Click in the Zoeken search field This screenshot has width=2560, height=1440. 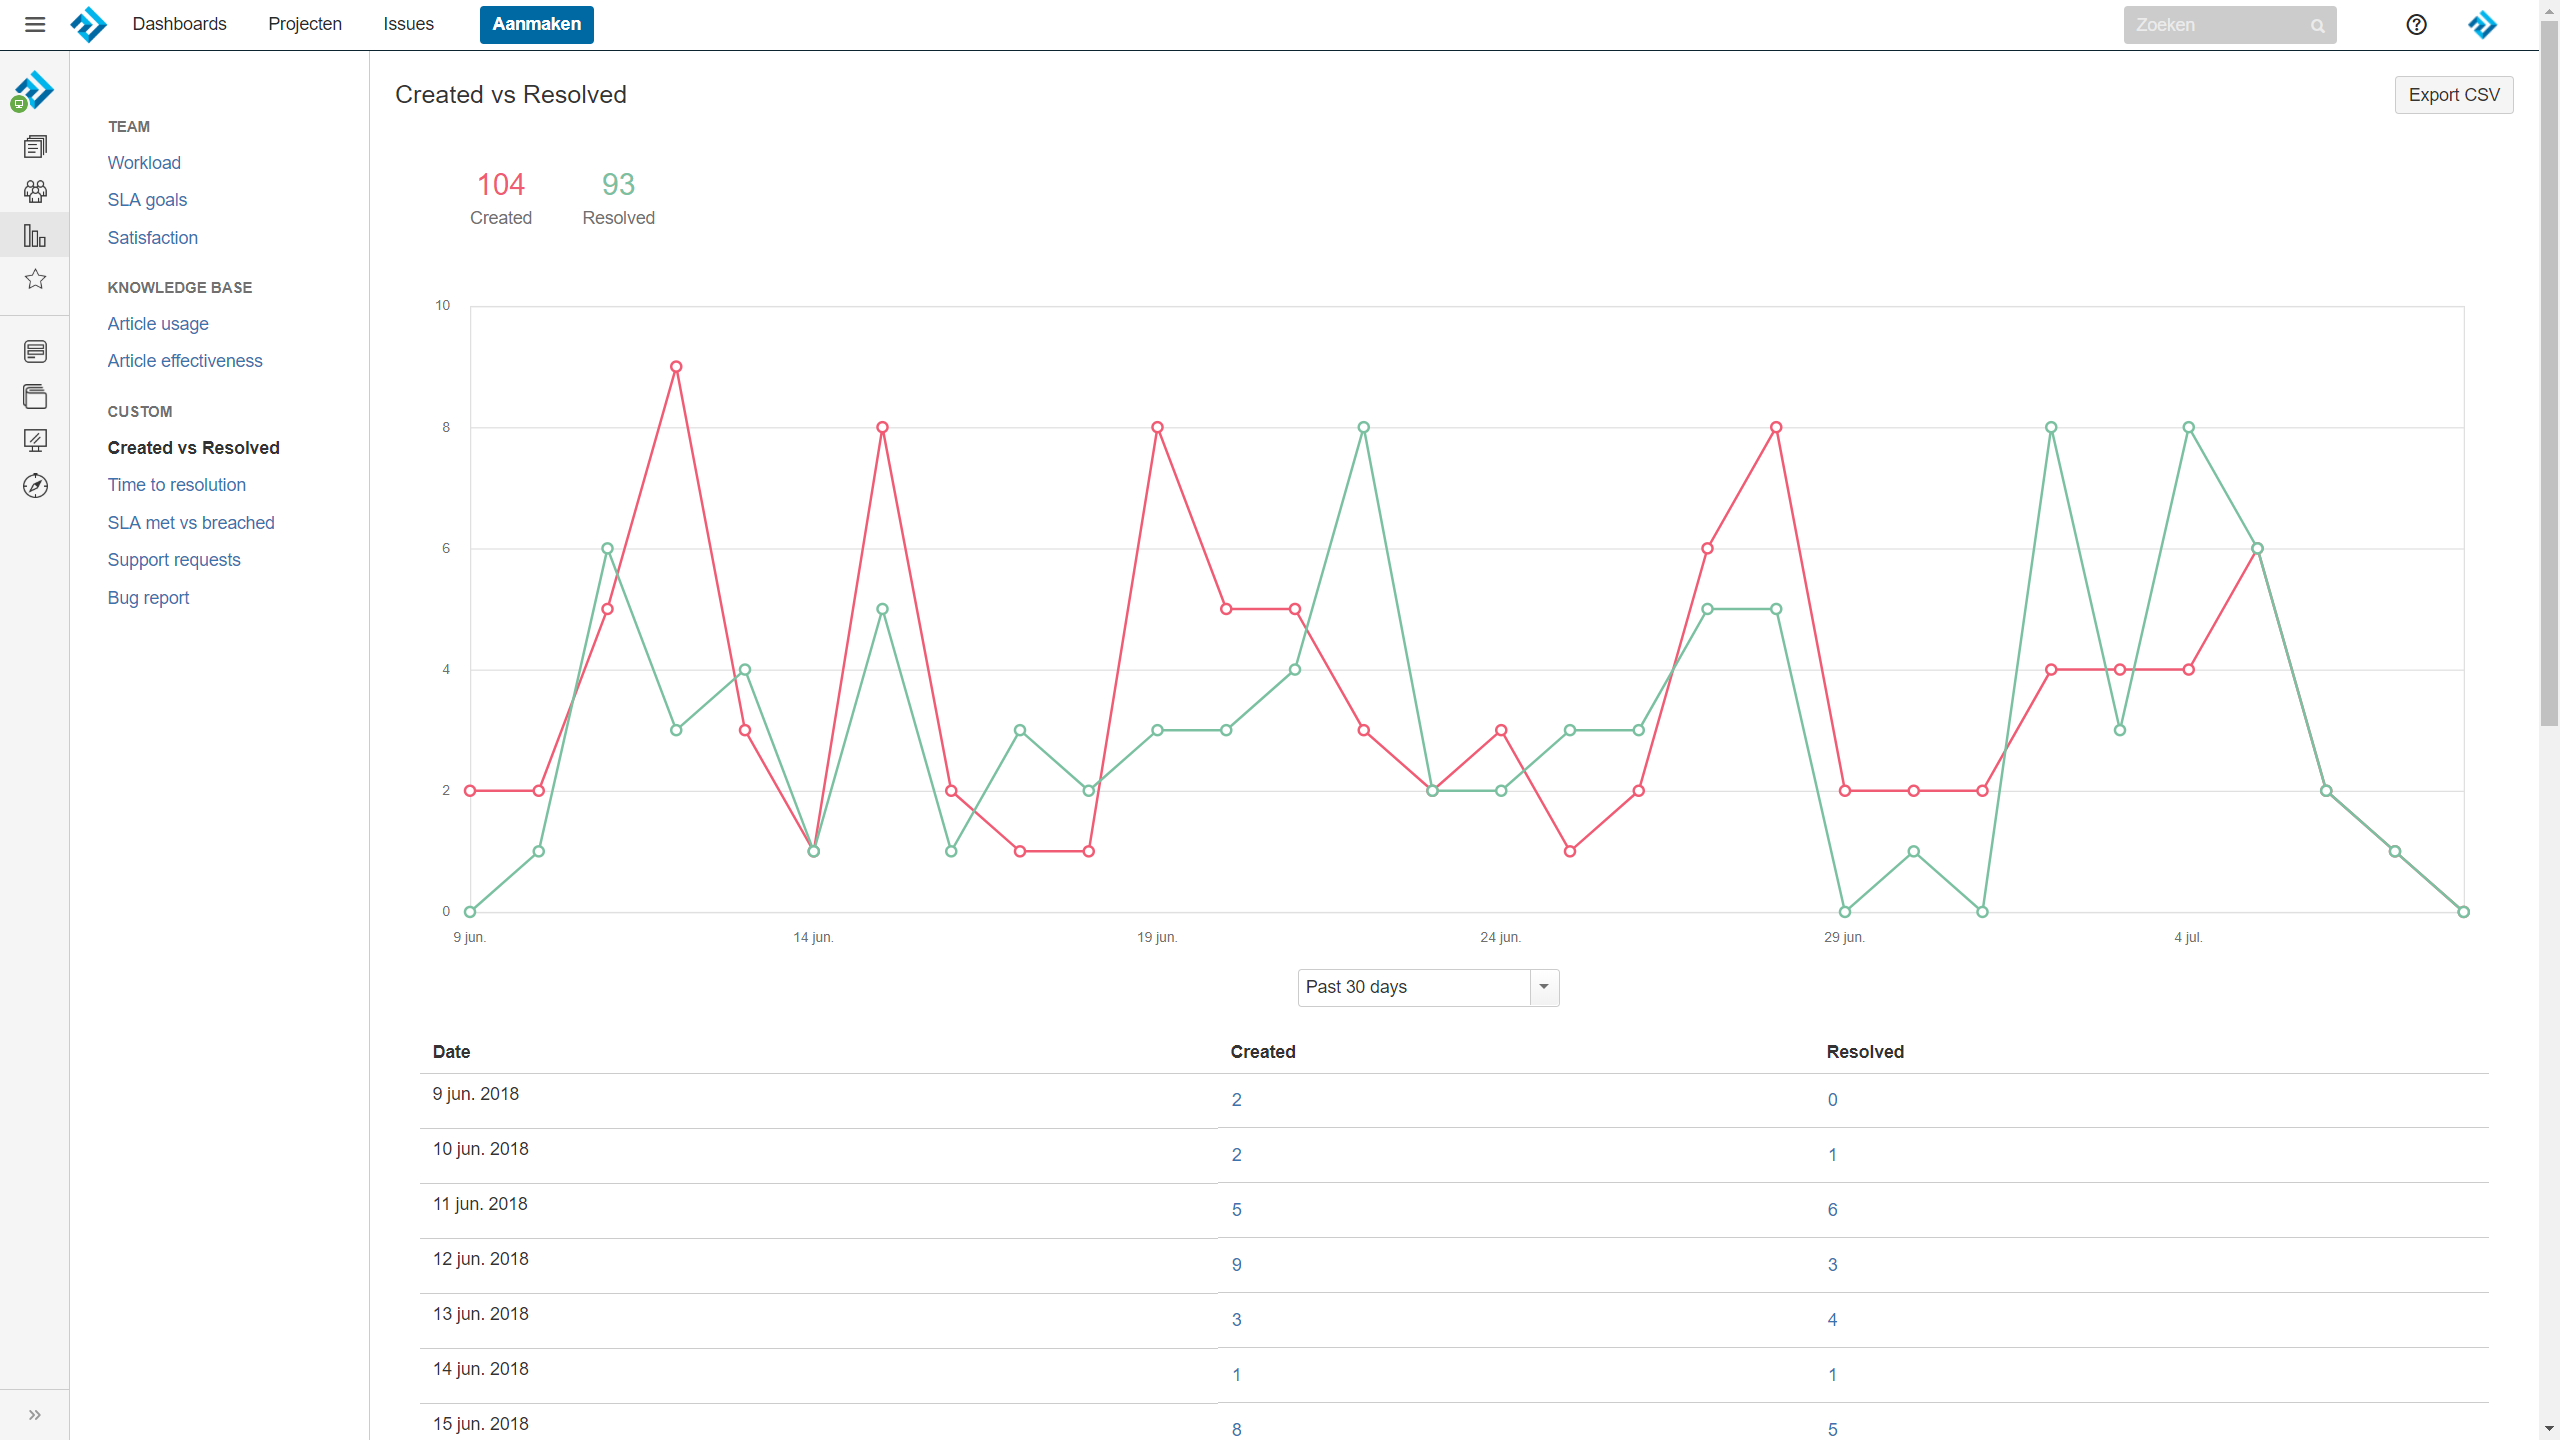pos(2230,25)
